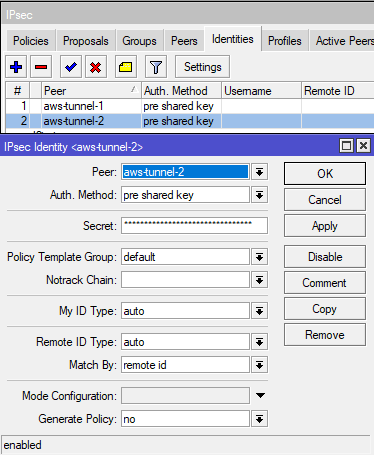Switch to the Policies tab
Viewport: 374px width, 455px height.
[x=31, y=41]
